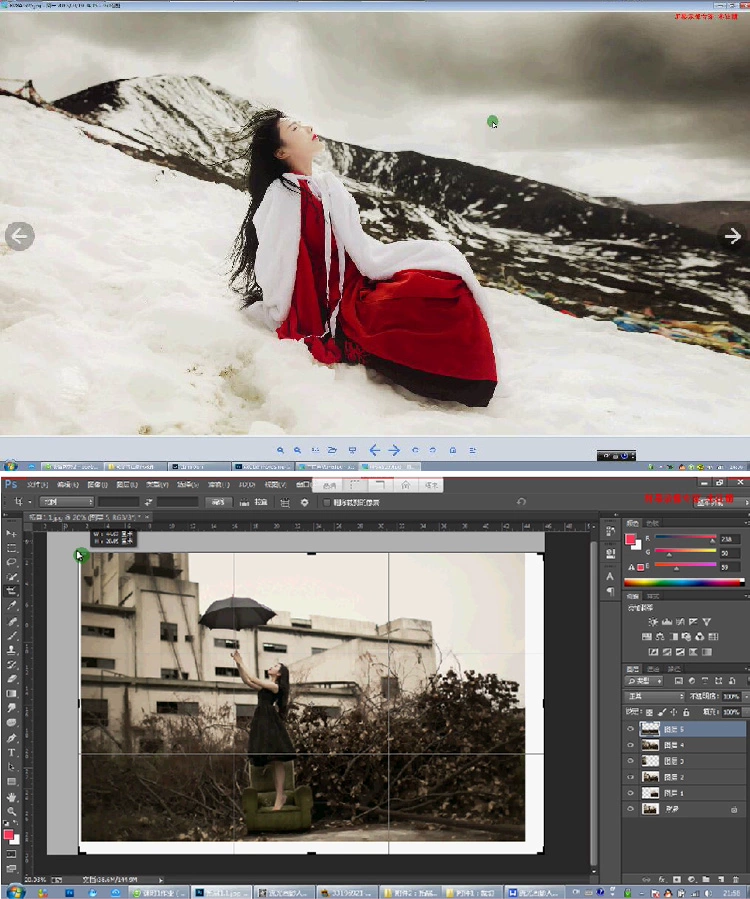Hide layer 5 using its eye icon
The width and height of the screenshot is (750, 899).
[630, 729]
